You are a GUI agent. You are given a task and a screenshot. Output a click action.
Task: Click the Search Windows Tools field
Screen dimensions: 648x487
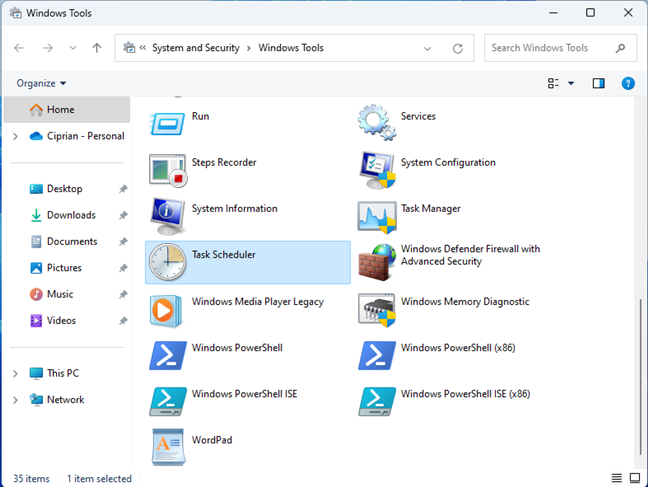click(560, 48)
